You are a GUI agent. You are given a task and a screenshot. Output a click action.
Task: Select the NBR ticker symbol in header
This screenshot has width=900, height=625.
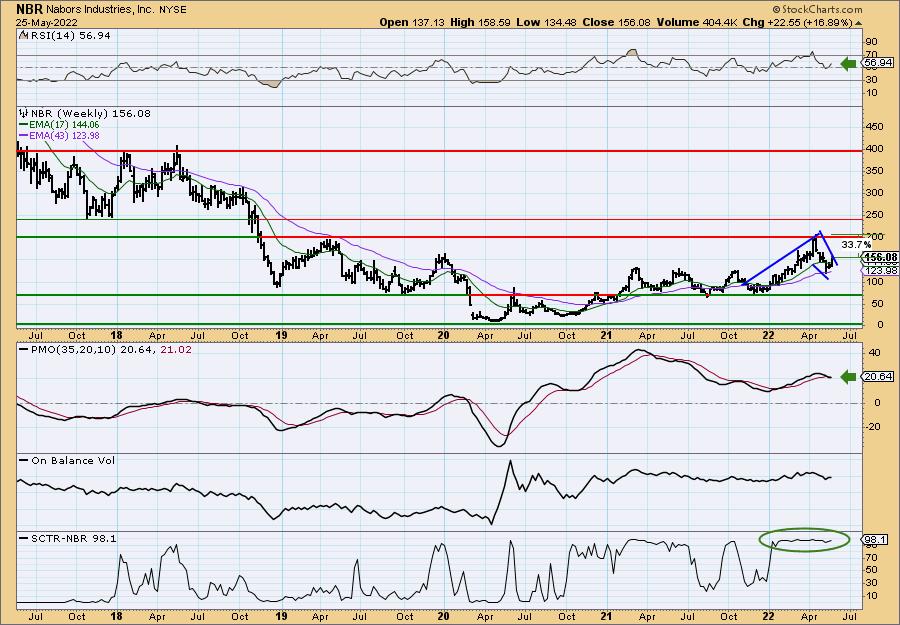pyautogui.click(x=28, y=9)
